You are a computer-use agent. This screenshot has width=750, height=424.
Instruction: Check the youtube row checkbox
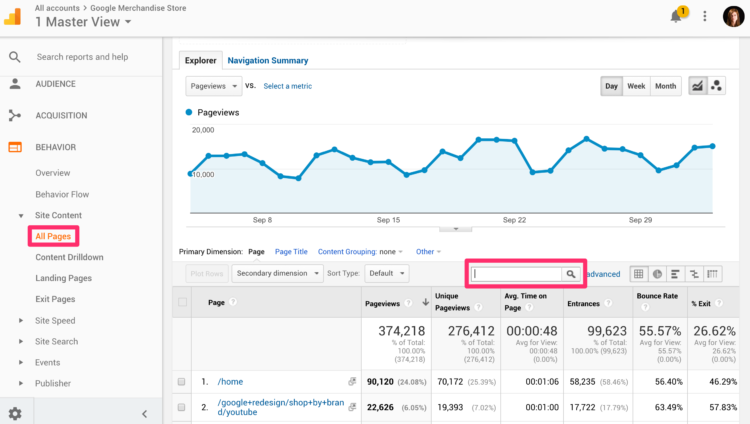(181, 407)
